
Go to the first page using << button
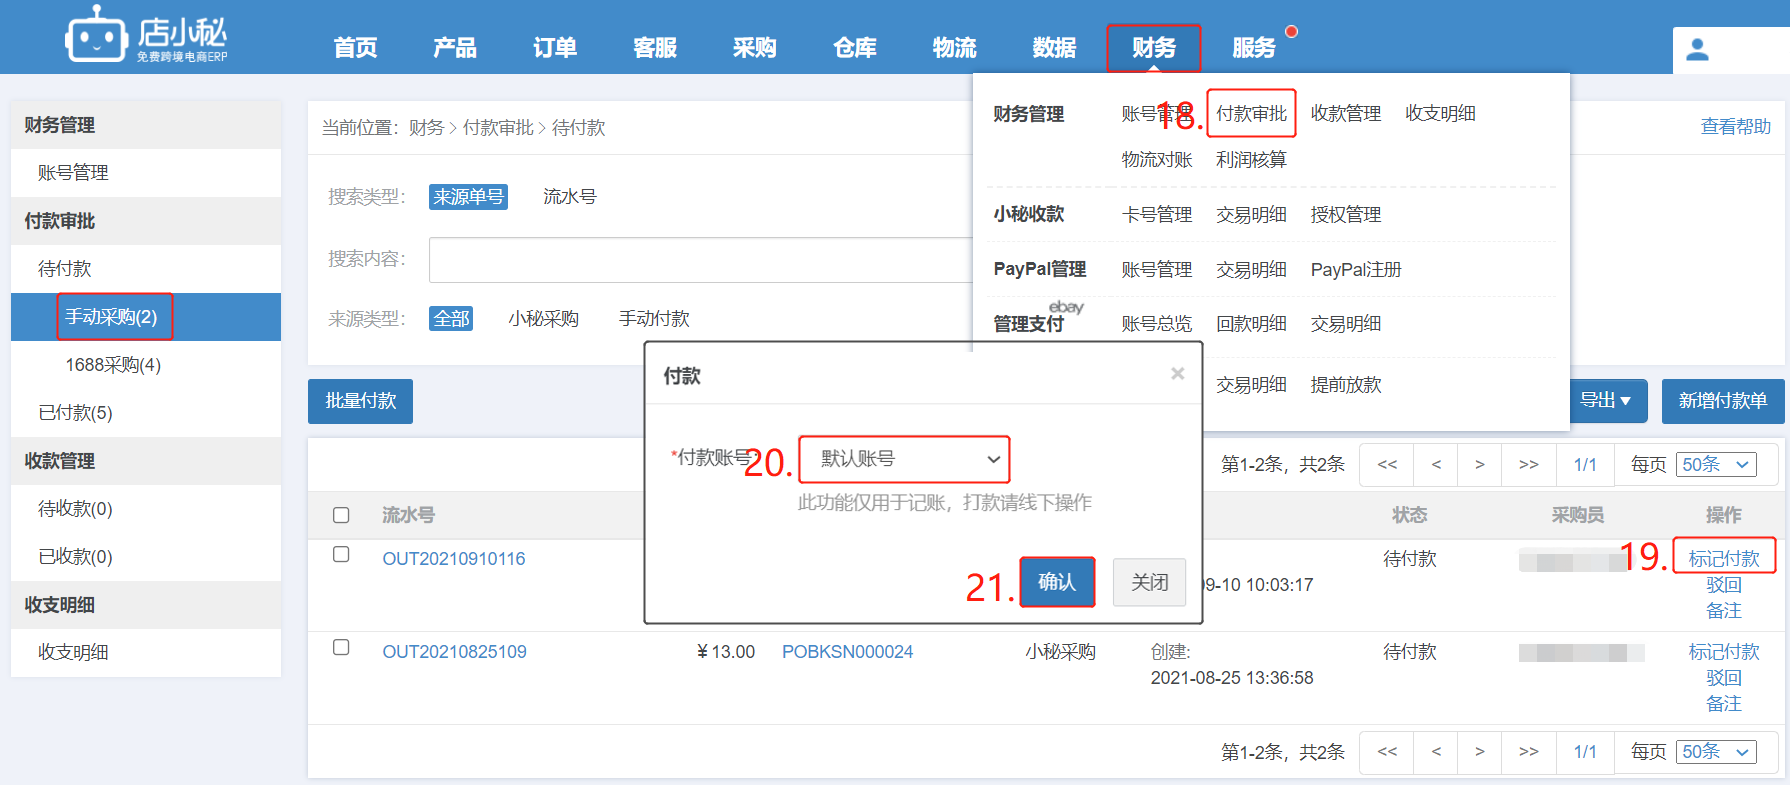[1387, 464]
